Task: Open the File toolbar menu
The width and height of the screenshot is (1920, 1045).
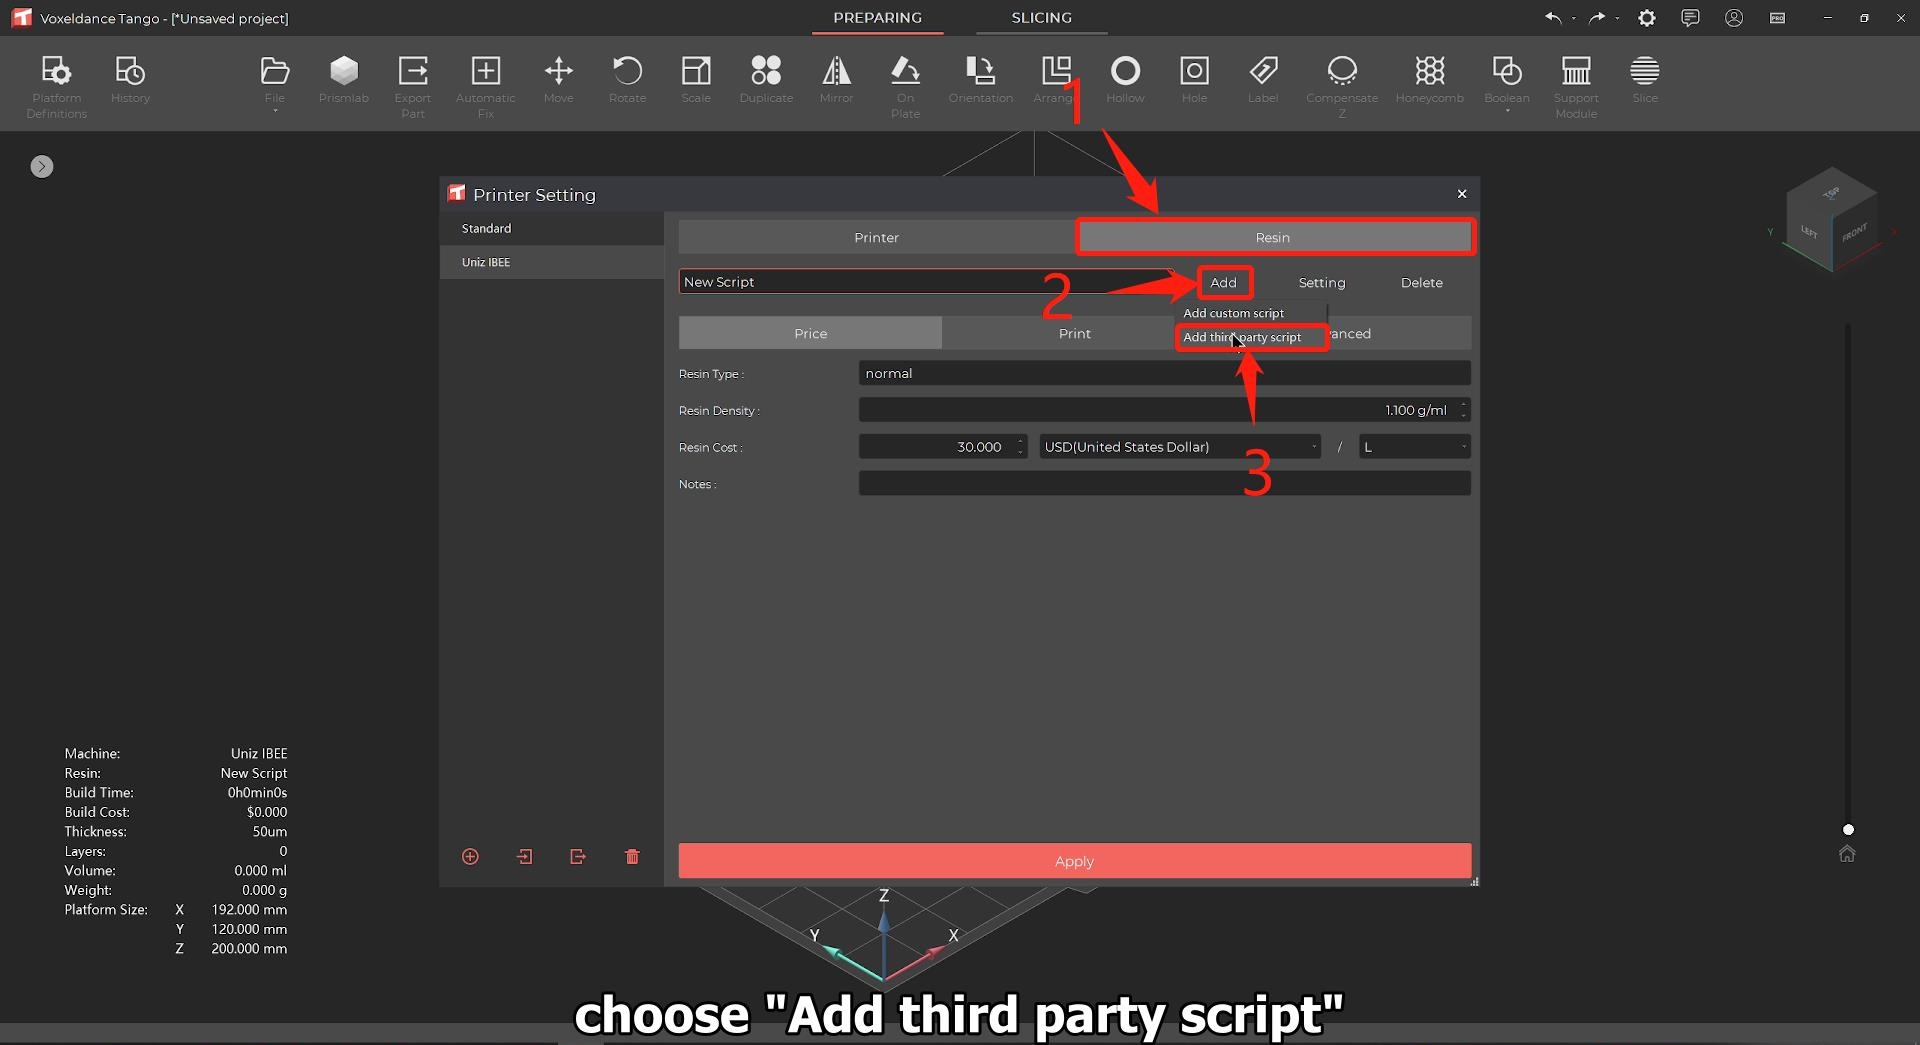Action: 274,82
